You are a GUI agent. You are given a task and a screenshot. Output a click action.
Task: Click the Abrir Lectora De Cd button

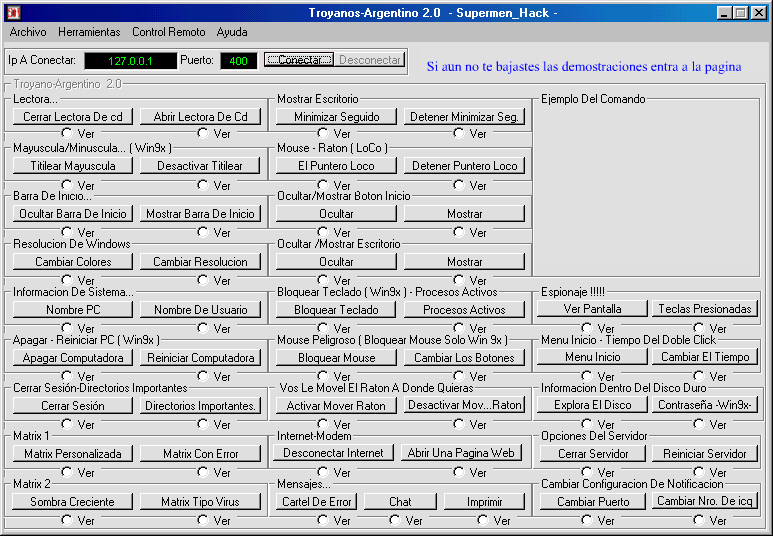point(200,117)
